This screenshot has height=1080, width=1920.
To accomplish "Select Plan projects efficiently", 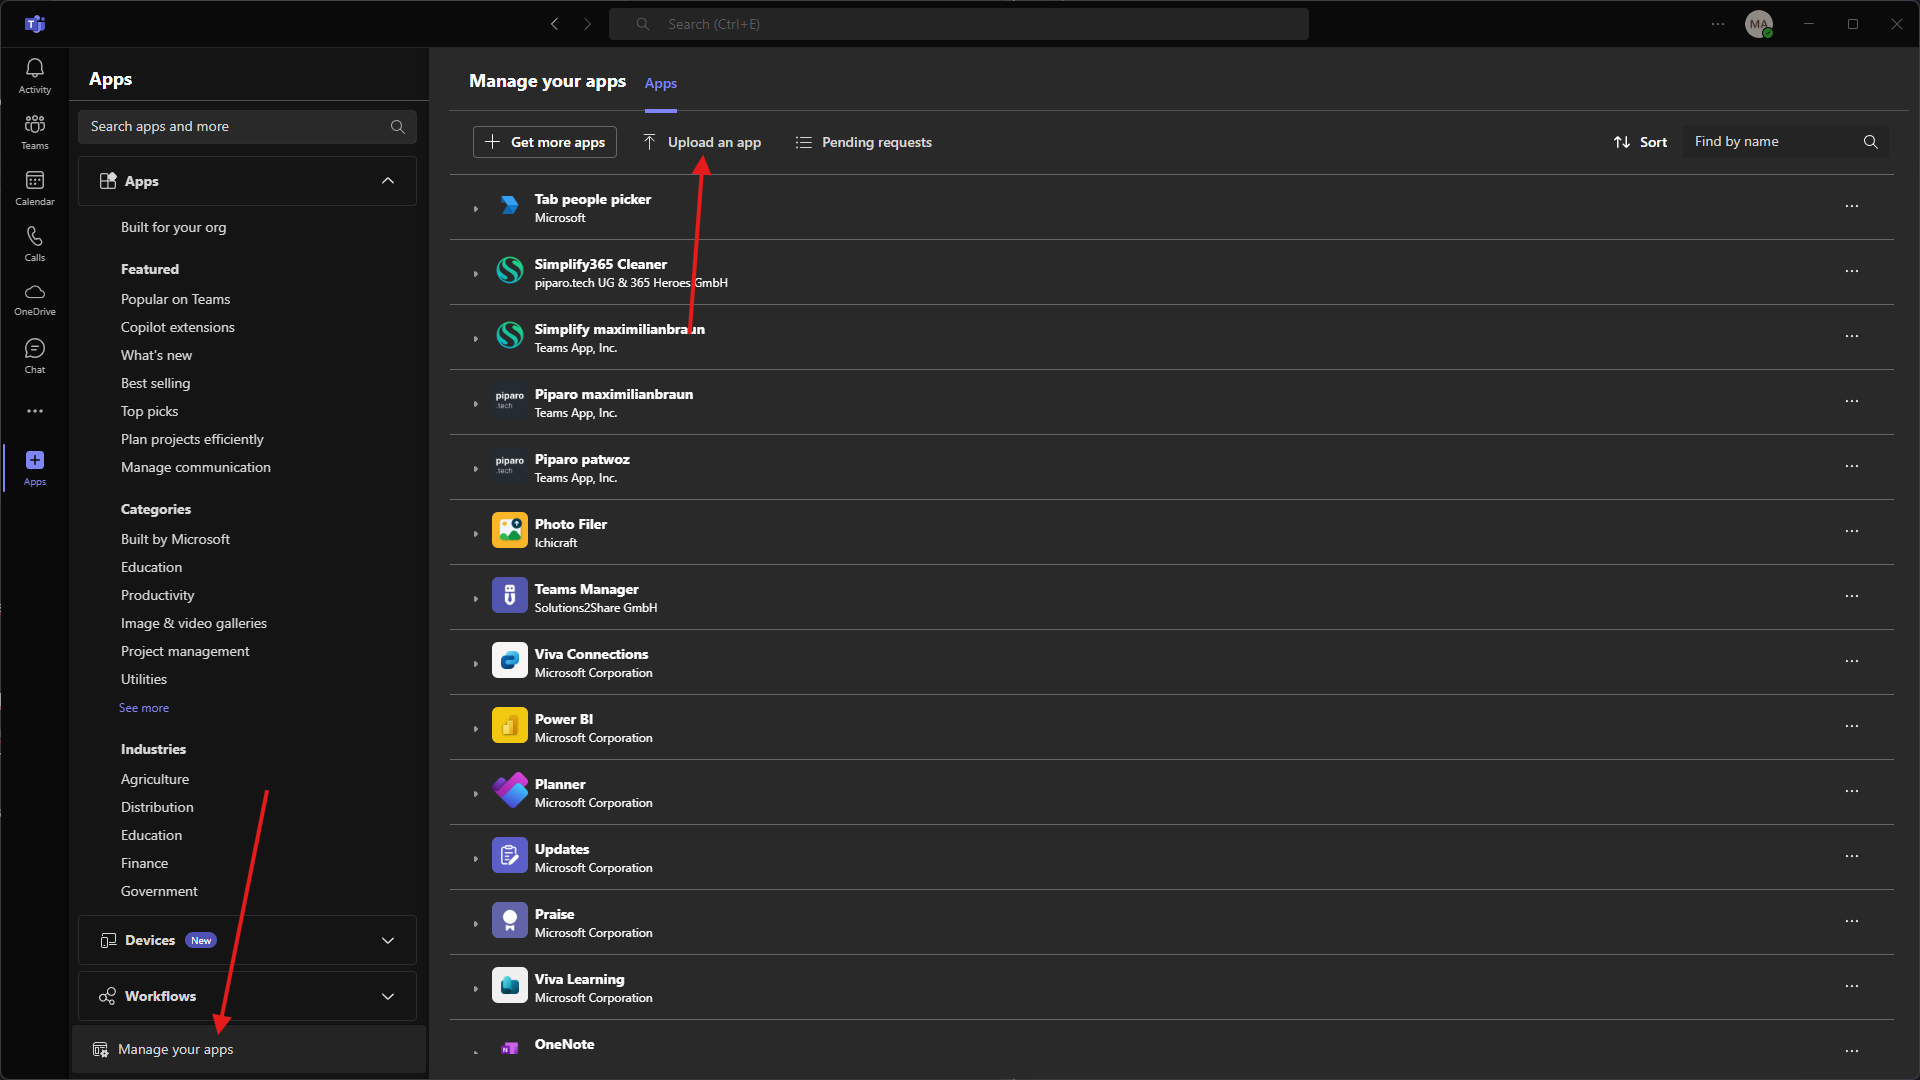I will [x=192, y=440].
